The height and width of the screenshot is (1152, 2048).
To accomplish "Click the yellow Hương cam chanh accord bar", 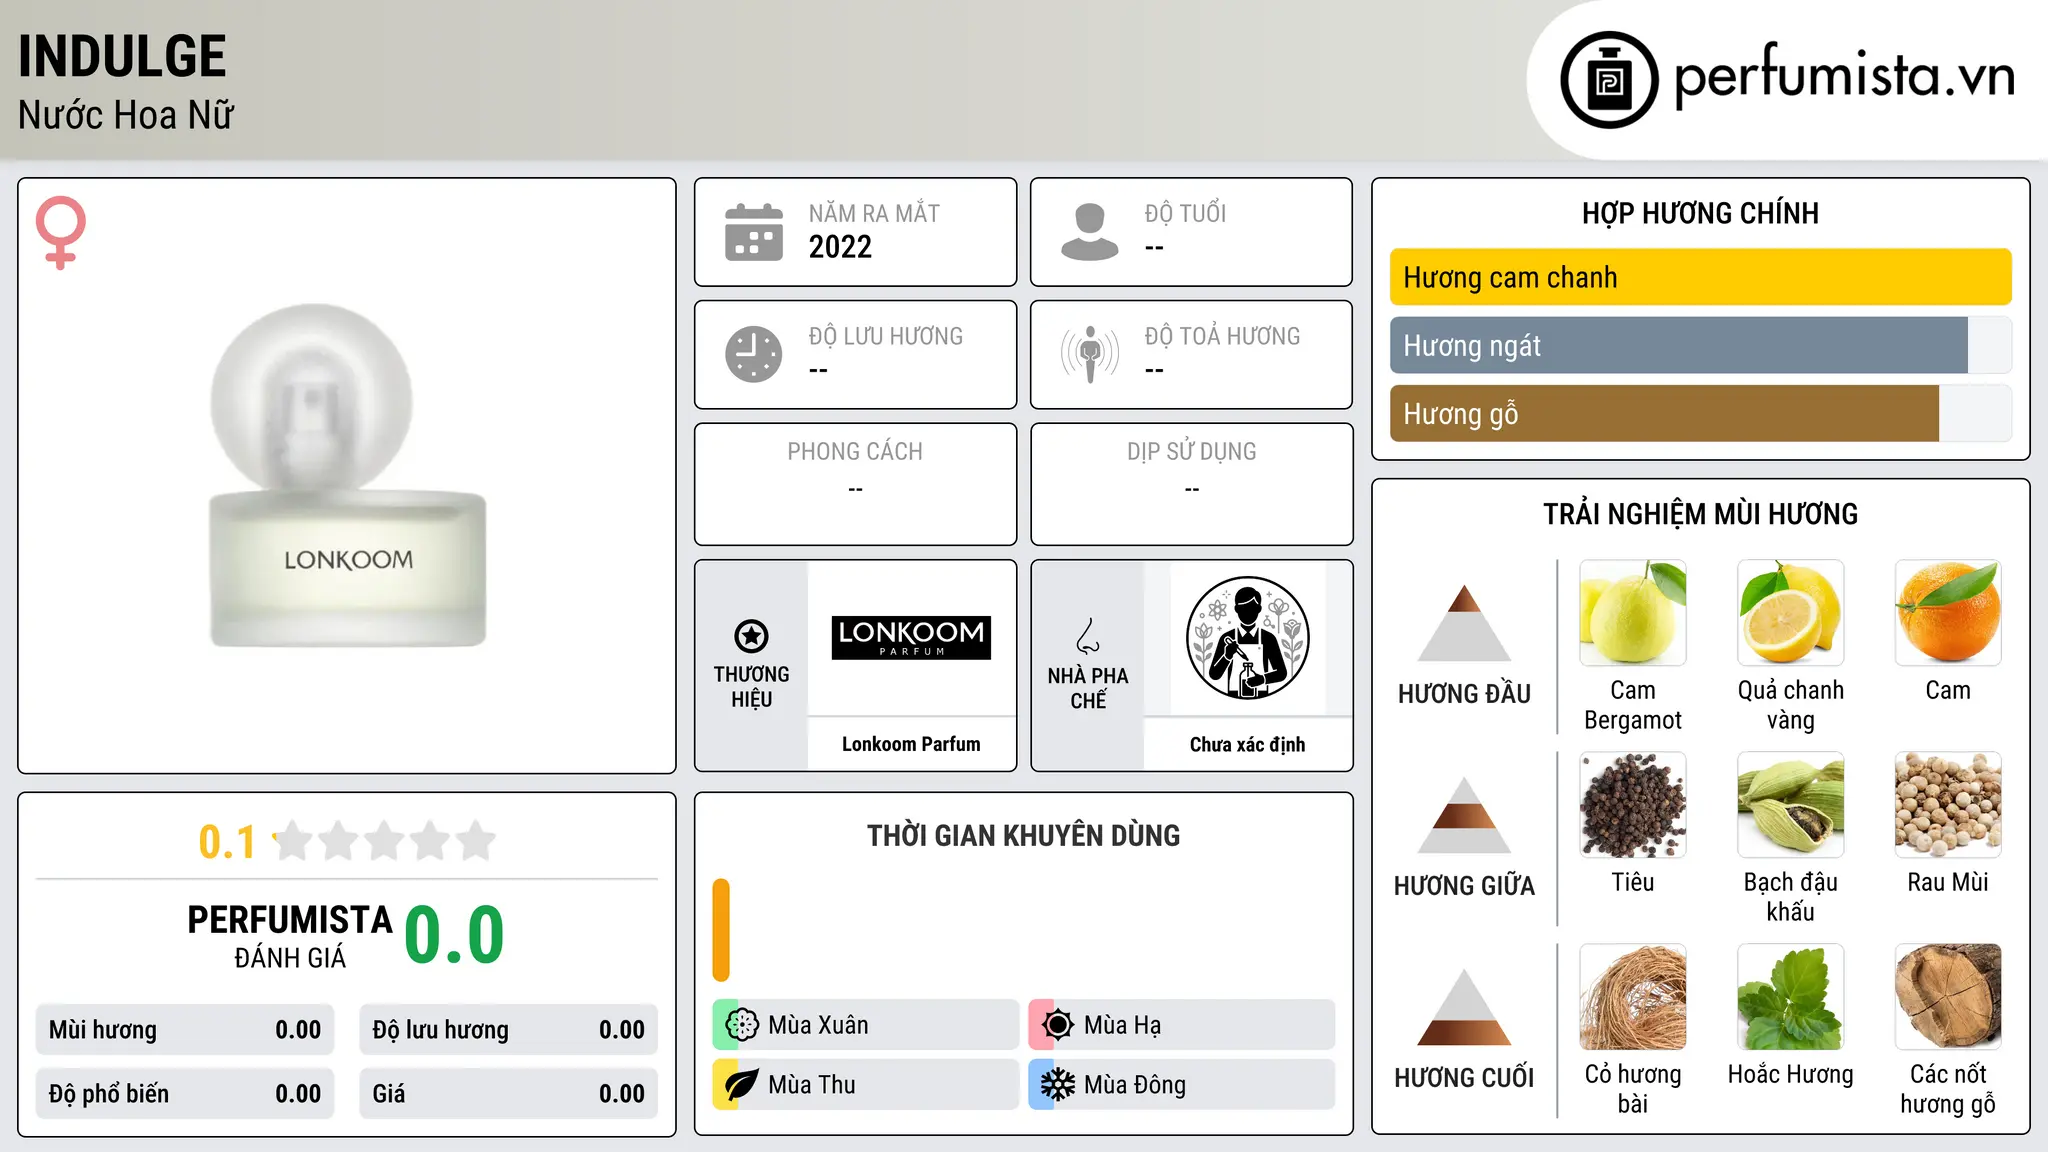I will coord(1700,277).
